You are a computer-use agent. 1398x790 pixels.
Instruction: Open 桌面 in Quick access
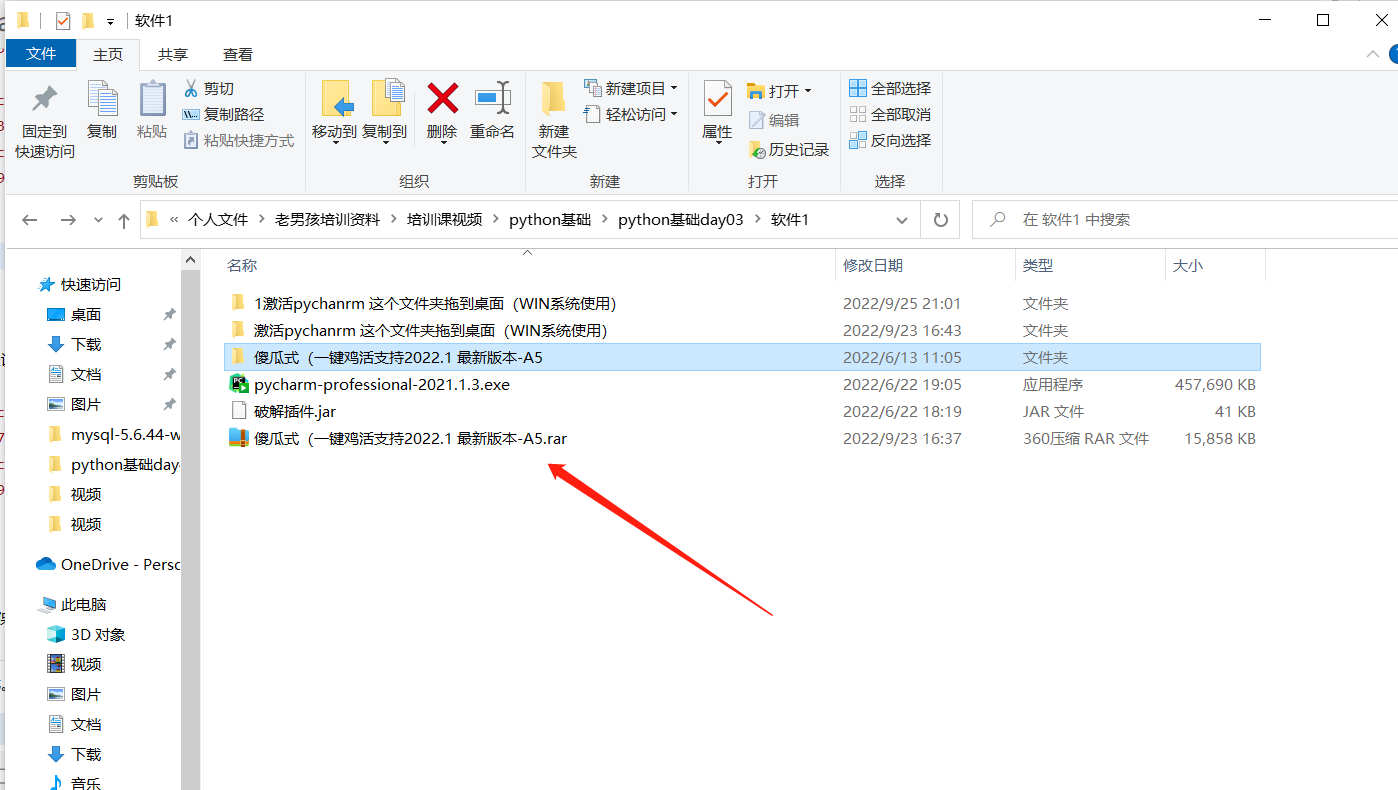coord(86,315)
